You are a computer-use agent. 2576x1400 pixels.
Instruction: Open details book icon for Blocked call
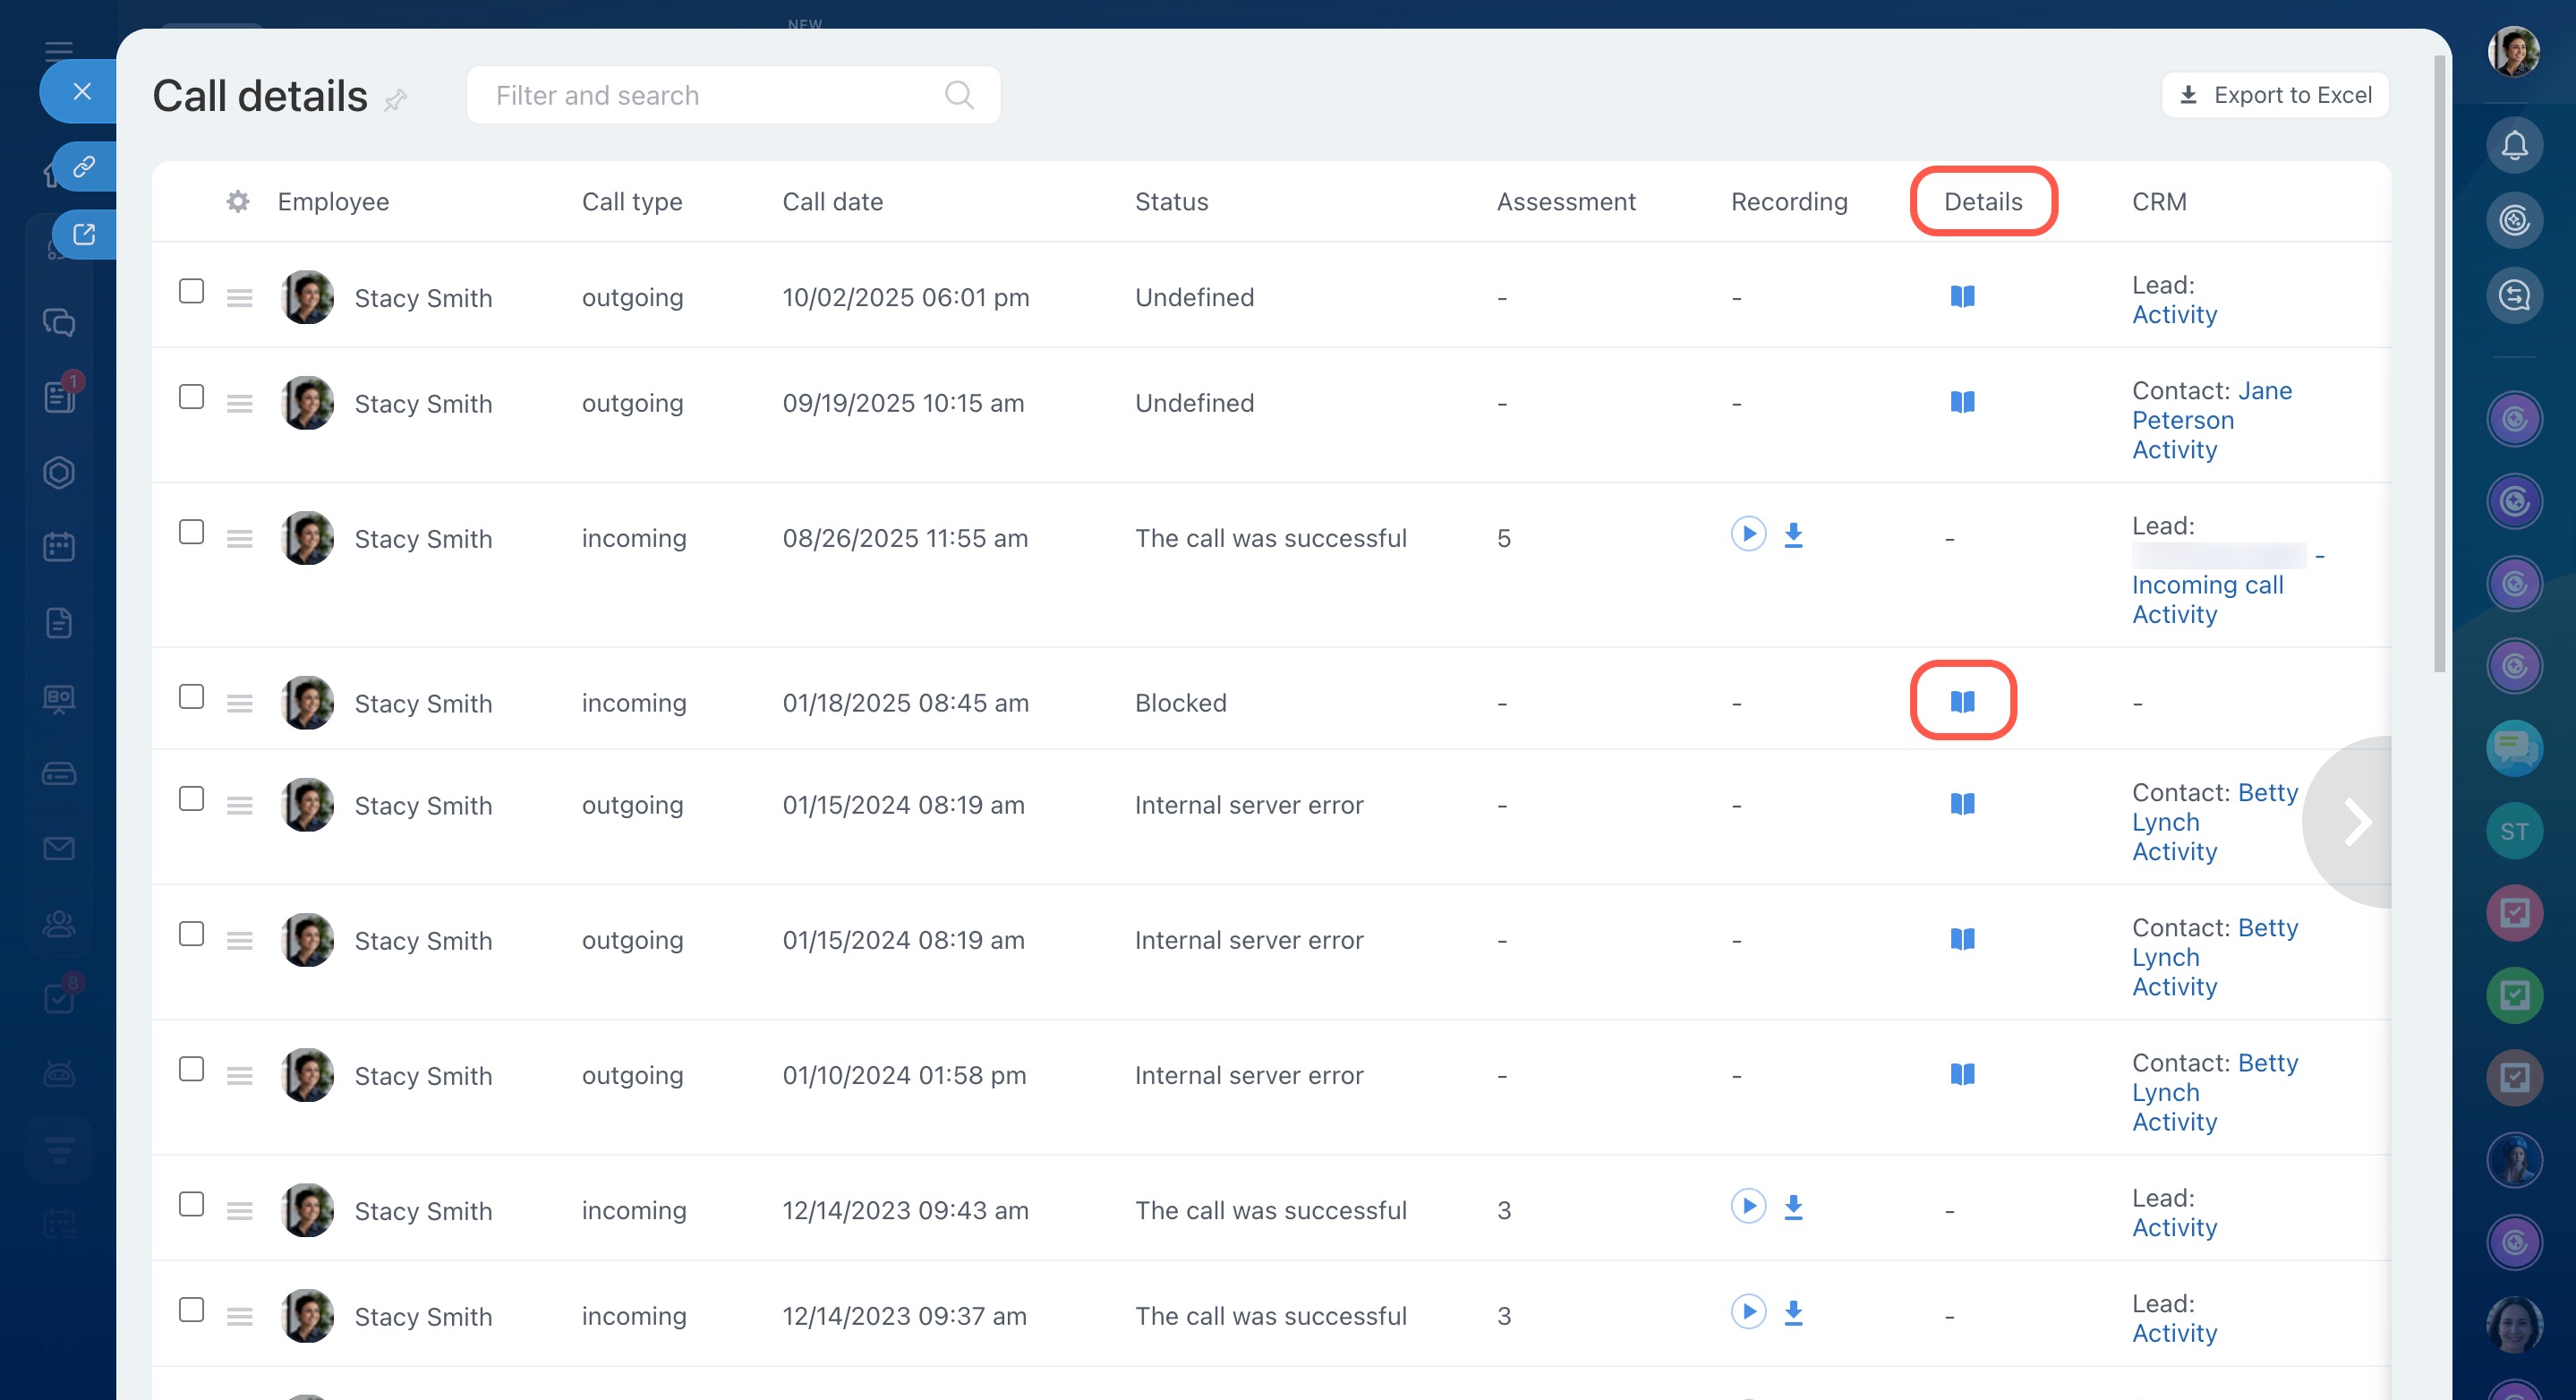[x=1962, y=702]
